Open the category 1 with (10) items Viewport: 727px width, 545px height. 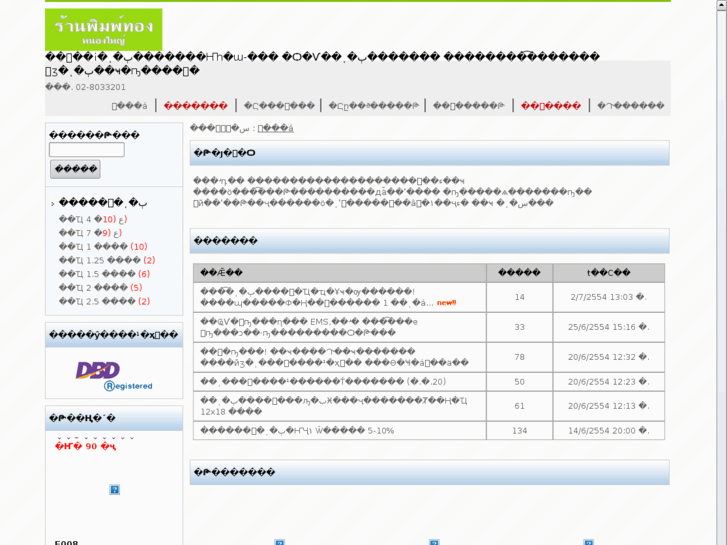103,246
